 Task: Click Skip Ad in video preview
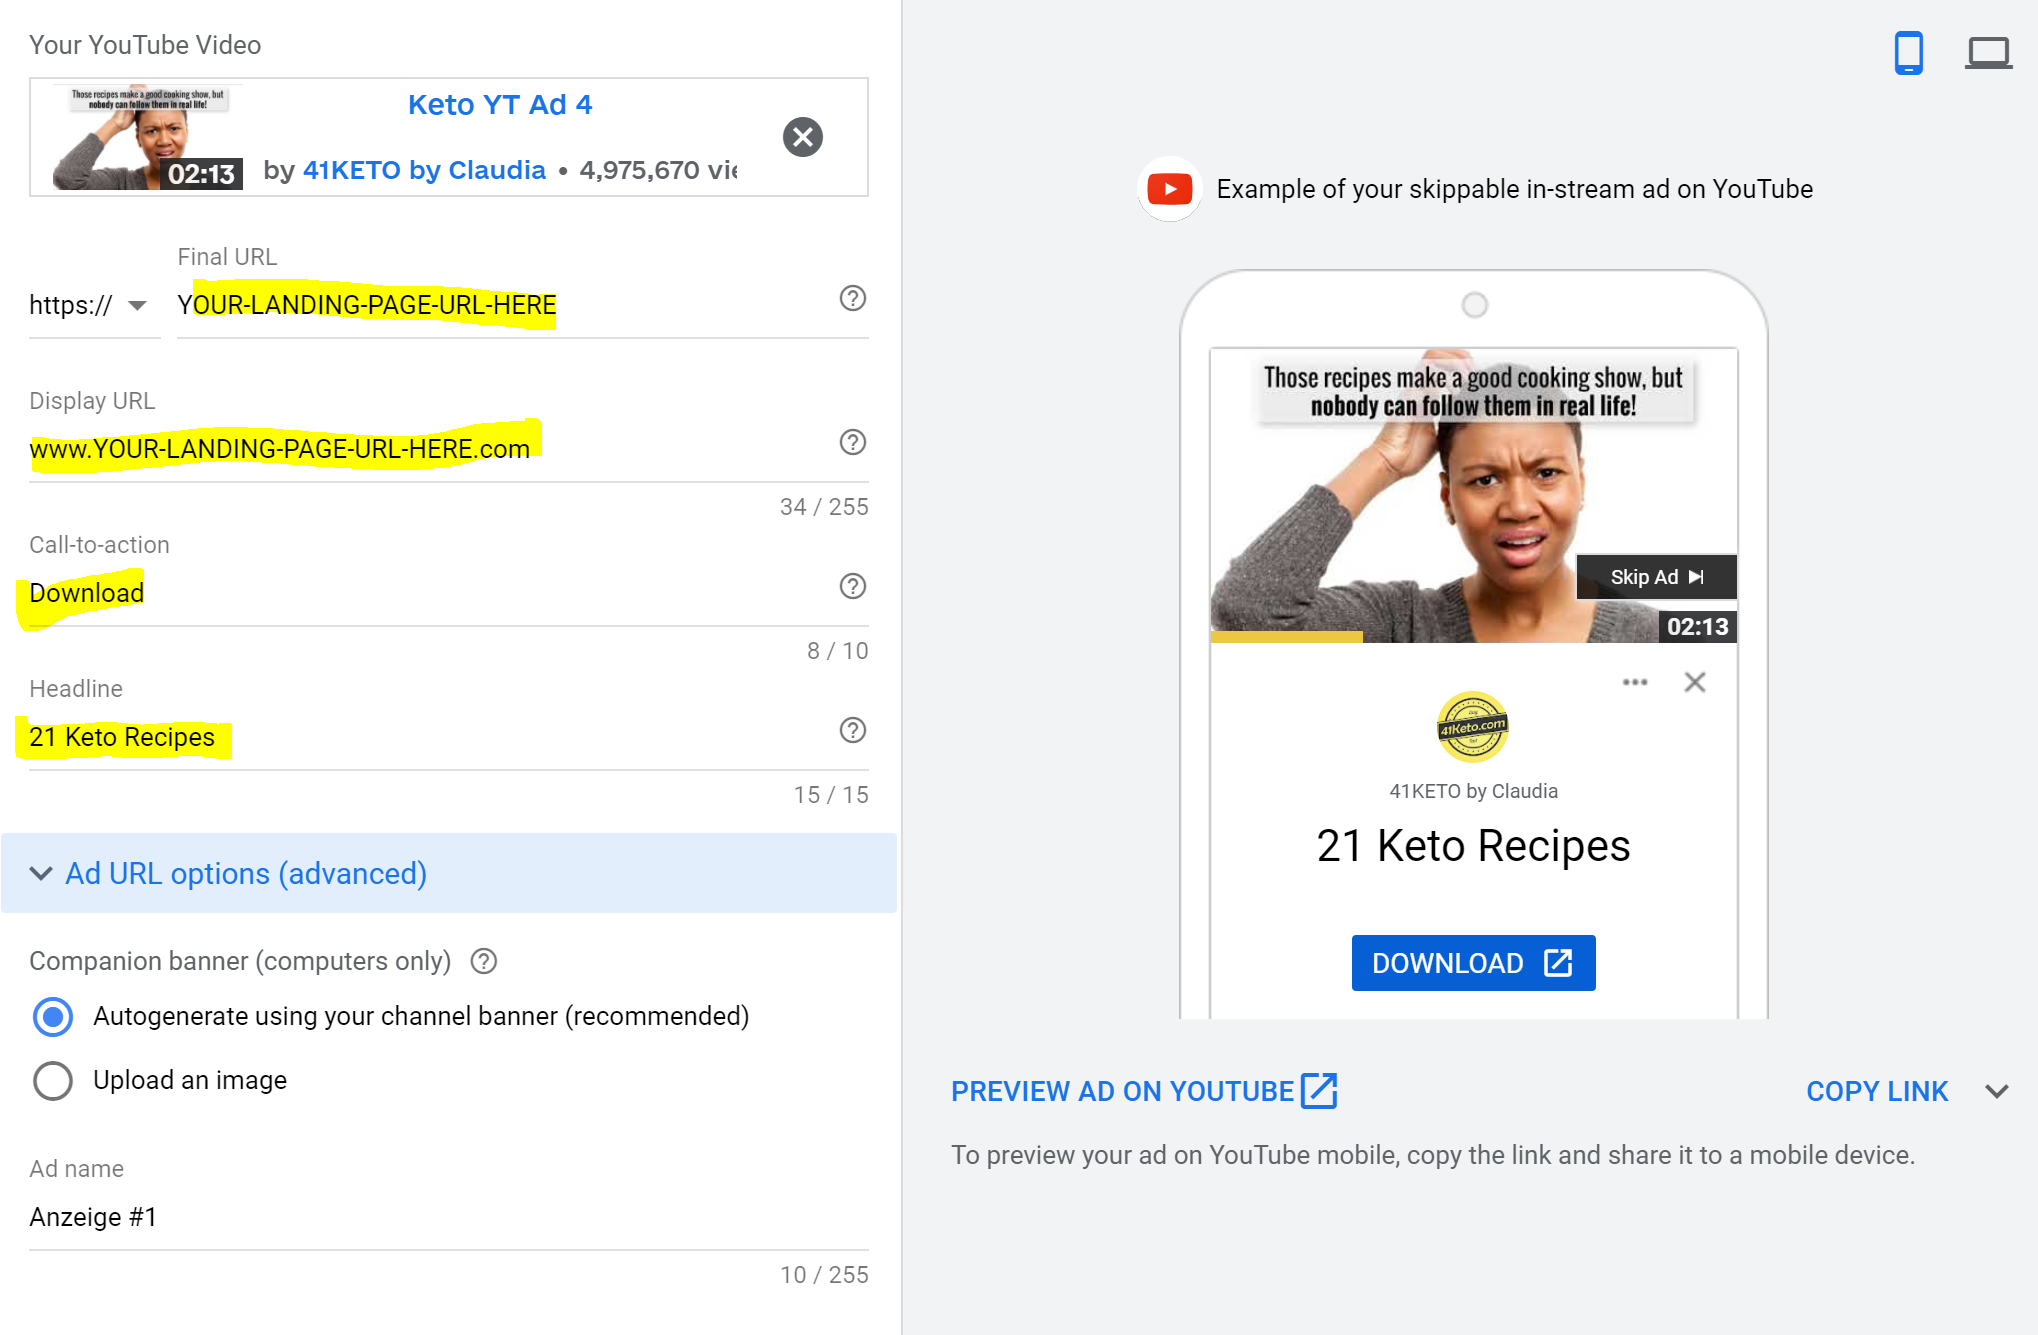click(x=1655, y=577)
